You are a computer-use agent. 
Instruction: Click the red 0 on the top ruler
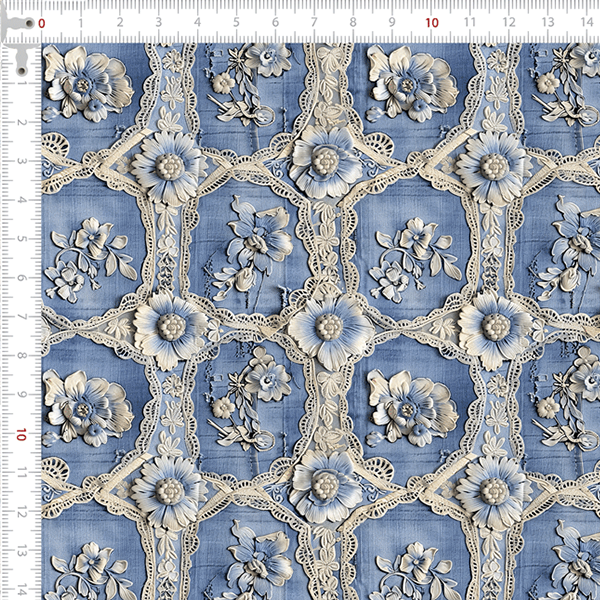coord(41,22)
